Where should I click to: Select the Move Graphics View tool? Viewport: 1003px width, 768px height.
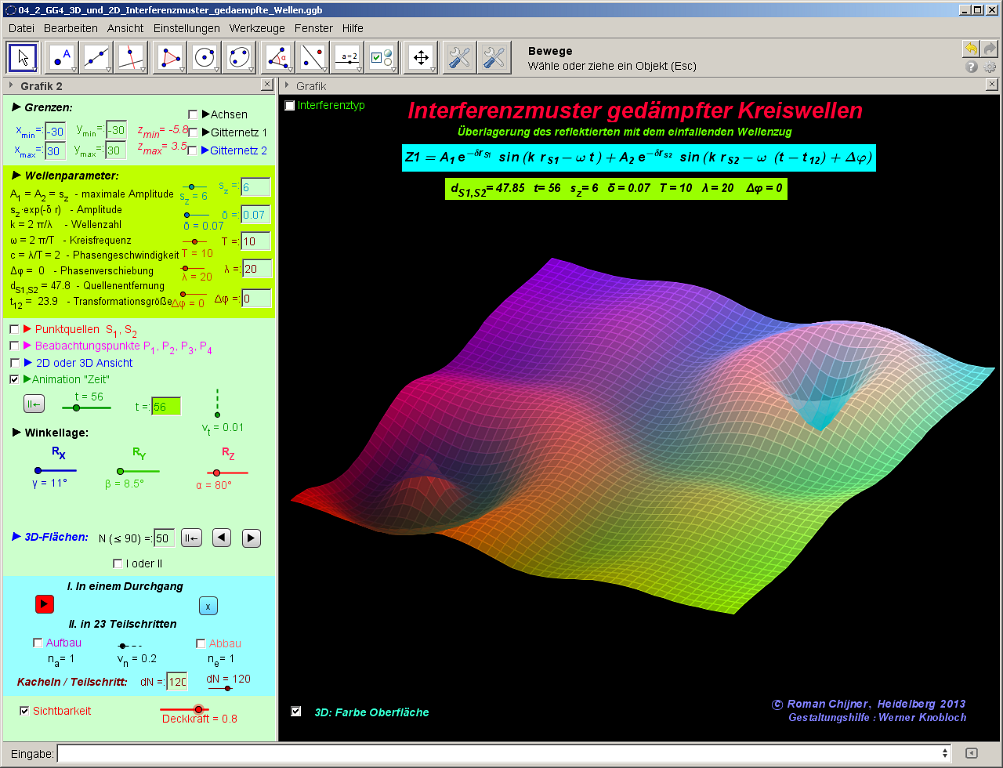coord(421,58)
